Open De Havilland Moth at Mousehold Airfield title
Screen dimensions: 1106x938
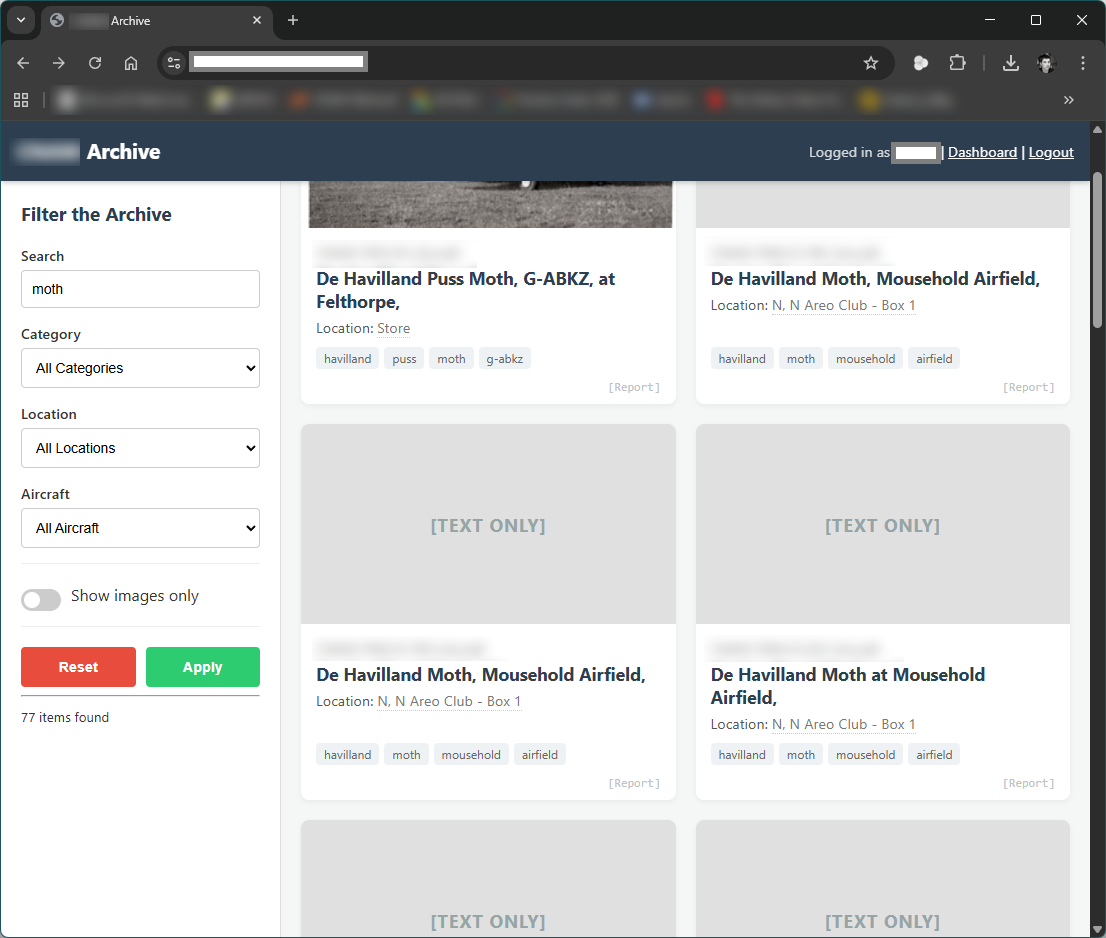point(848,686)
